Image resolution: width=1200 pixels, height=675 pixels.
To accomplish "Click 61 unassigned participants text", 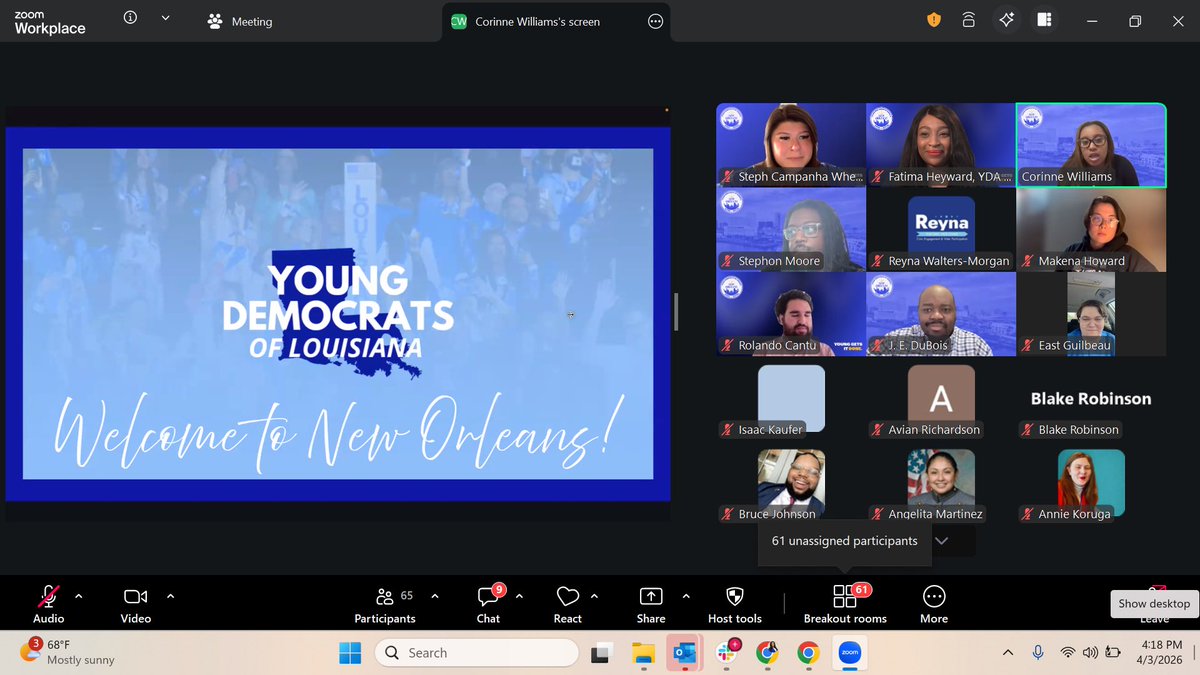I will [x=845, y=541].
